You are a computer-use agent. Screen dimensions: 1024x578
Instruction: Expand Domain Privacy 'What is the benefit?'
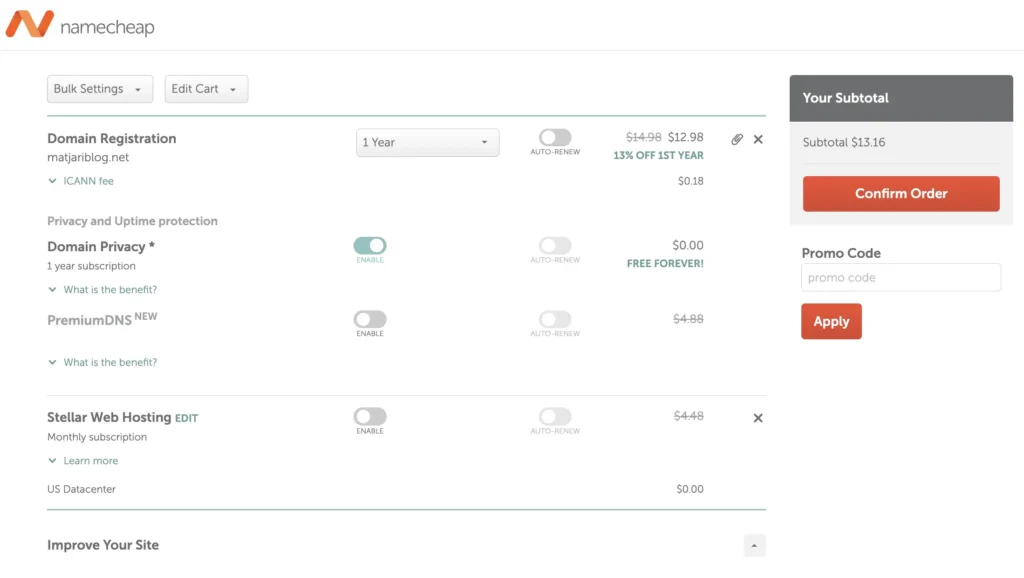click(103, 289)
